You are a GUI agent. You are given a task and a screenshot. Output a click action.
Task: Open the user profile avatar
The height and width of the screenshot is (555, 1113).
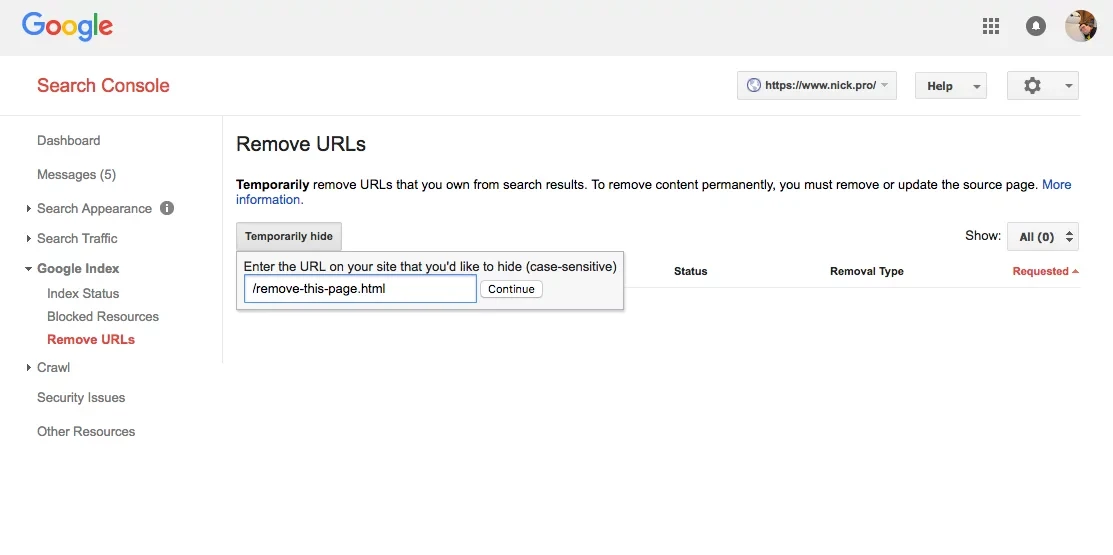(1080, 27)
